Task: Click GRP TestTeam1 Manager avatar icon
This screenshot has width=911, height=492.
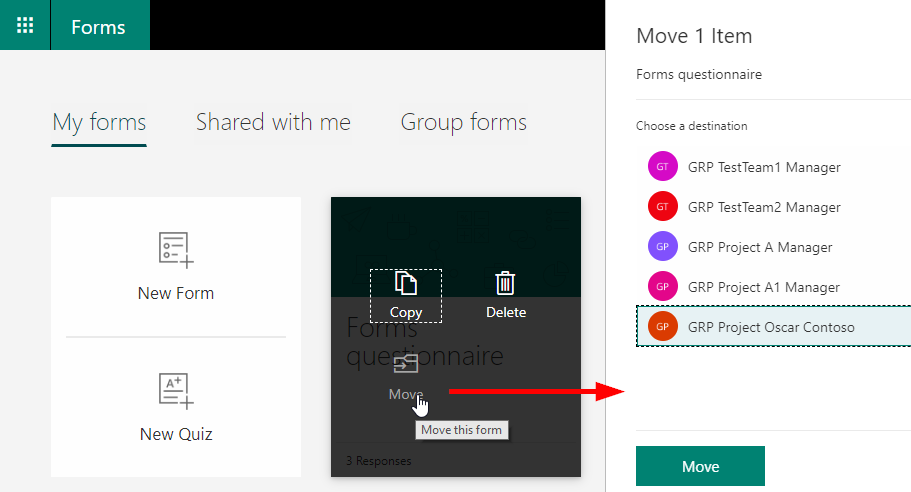Action: 662,167
